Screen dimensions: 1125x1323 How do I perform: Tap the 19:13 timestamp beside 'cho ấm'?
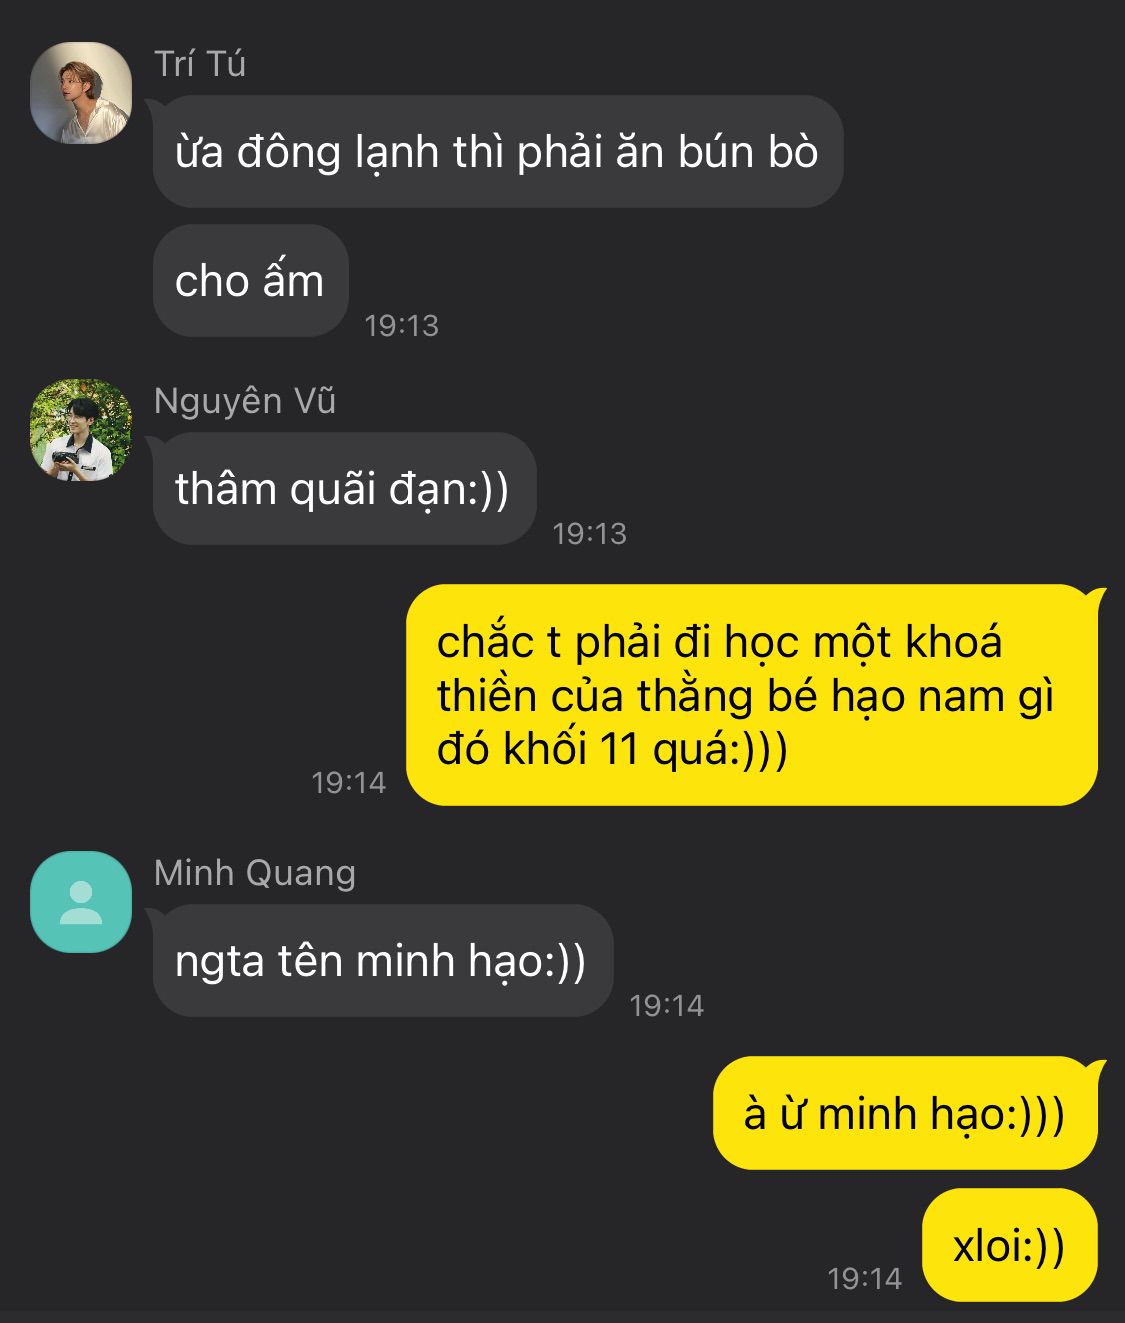(402, 325)
